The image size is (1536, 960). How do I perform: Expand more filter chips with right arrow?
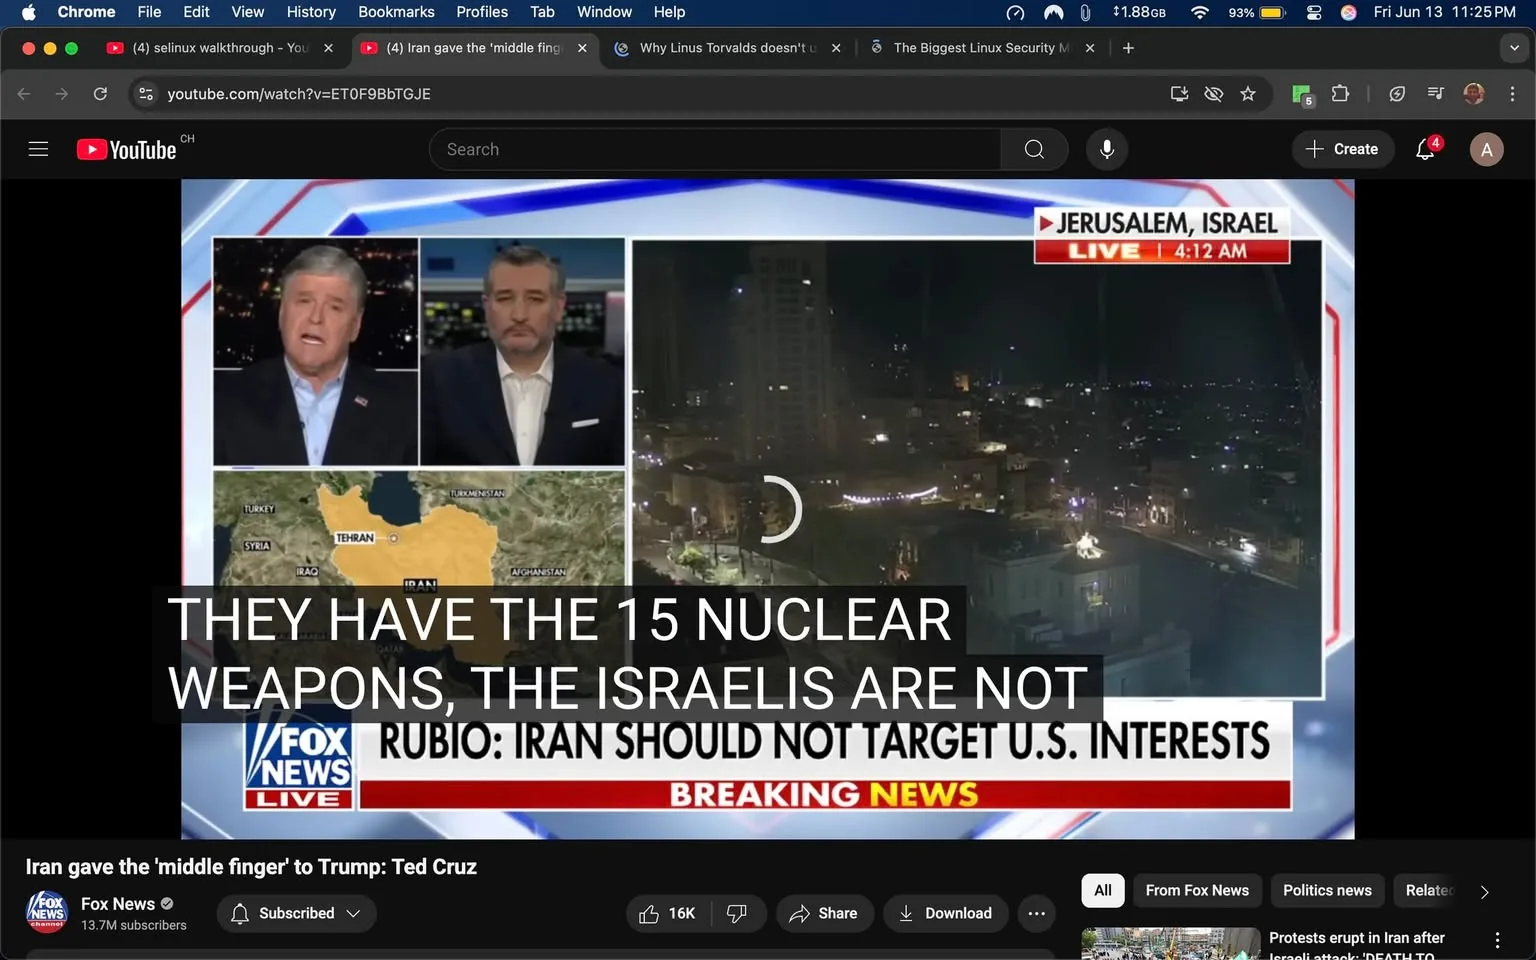pyautogui.click(x=1483, y=890)
